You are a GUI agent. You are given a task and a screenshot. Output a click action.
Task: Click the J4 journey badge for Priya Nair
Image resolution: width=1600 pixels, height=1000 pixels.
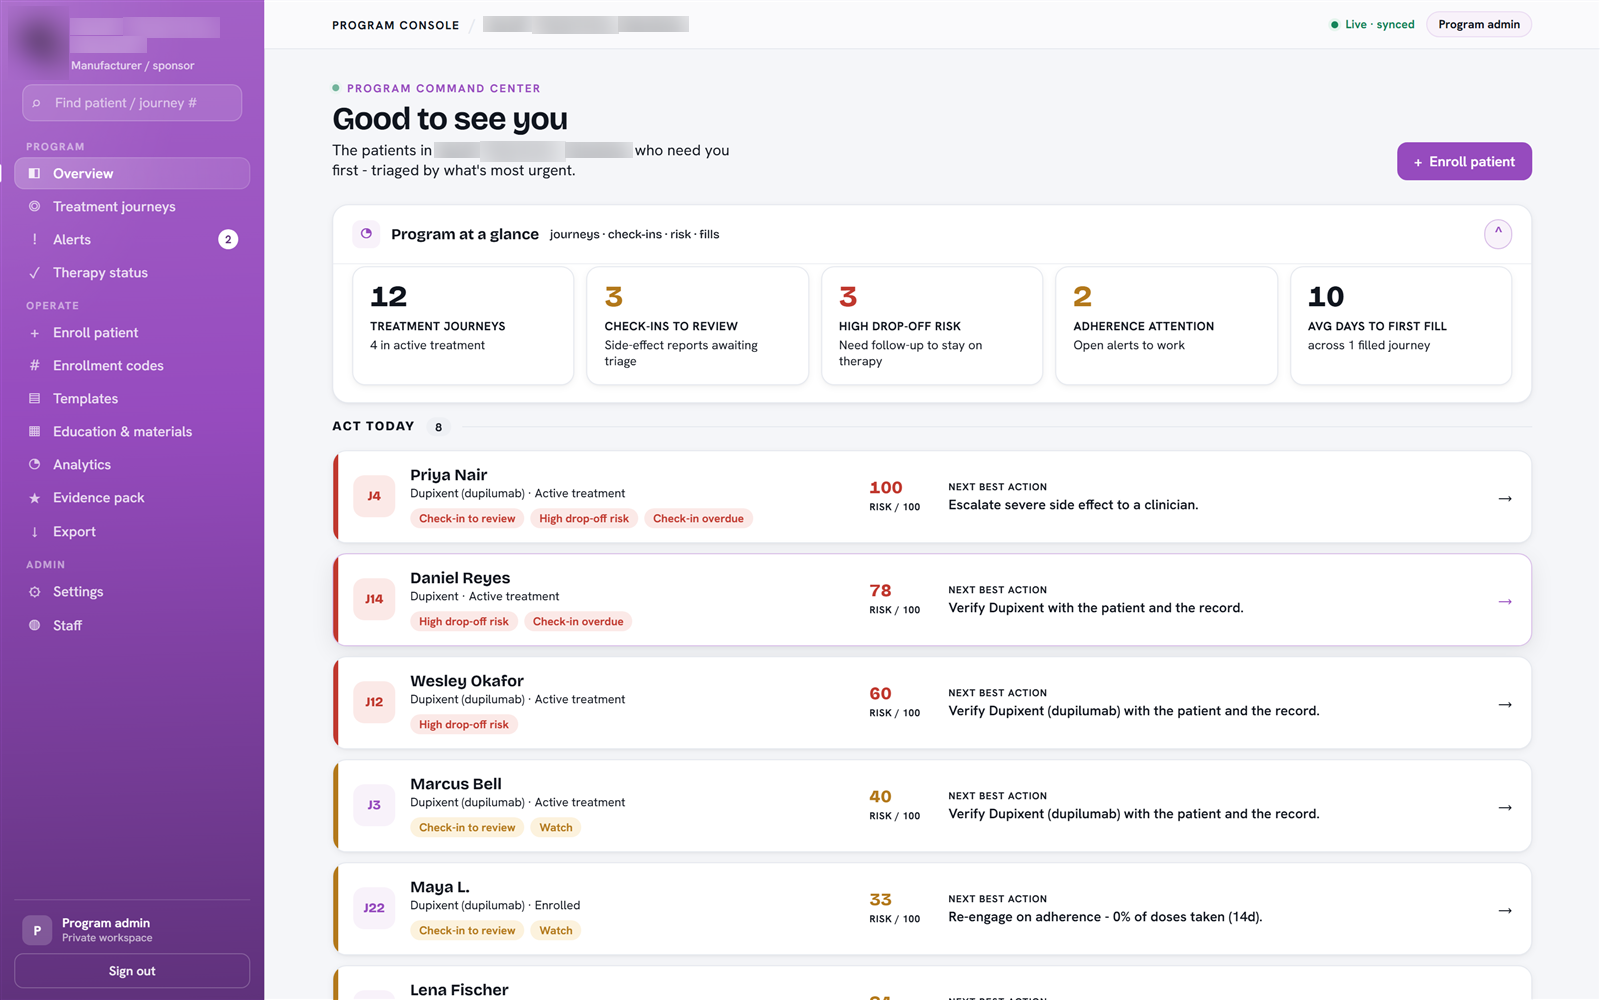click(374, 496)
